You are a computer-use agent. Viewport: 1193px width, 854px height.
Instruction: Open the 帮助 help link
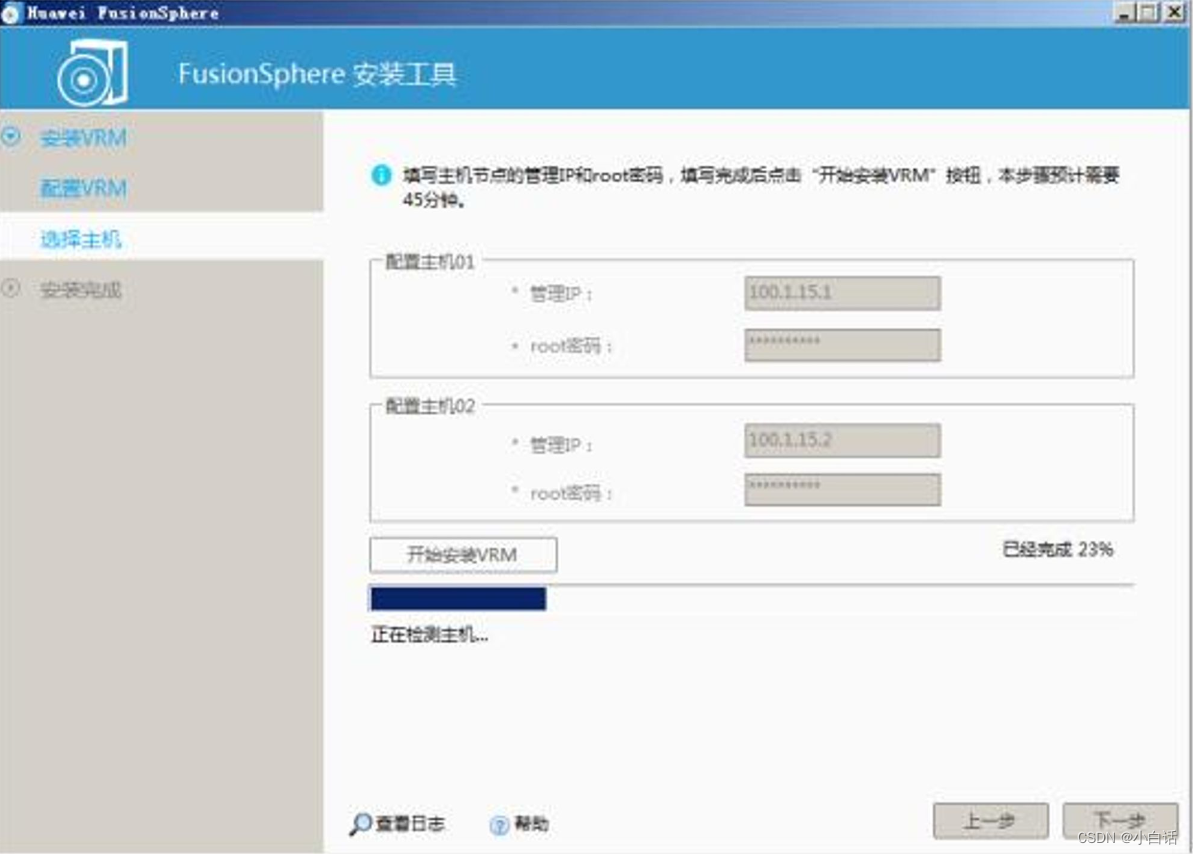(531, 824)
